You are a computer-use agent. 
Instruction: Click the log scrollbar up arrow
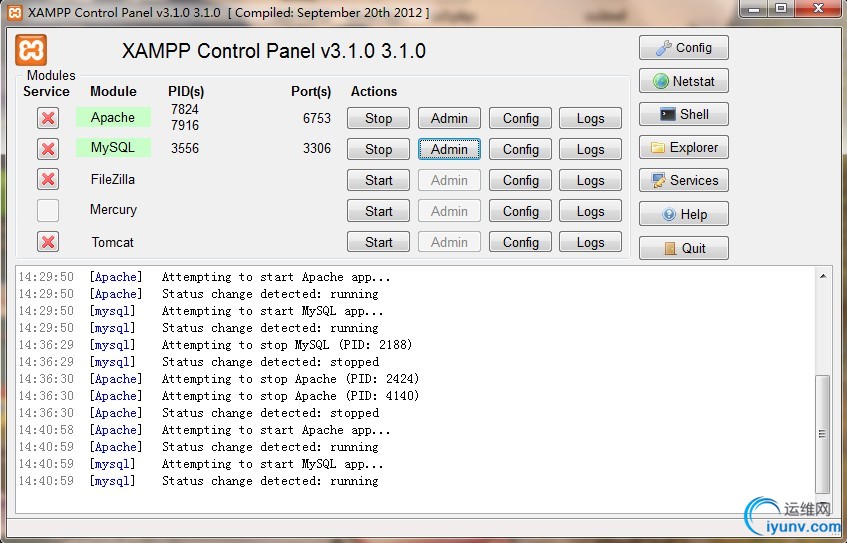coord(823,276)
